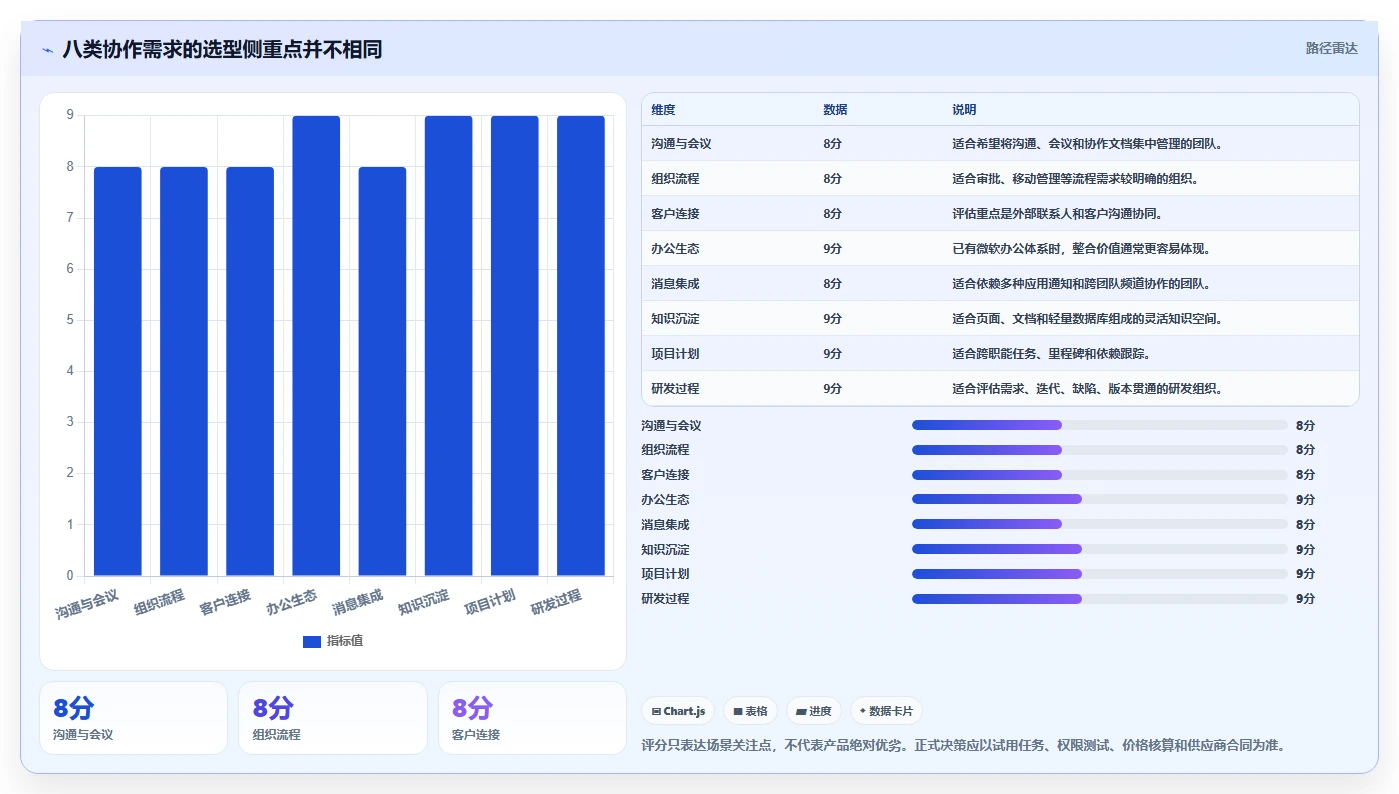Click the 组织流程 progress bar
This screenshot has height=794, width=1399.
point(1099,450)
